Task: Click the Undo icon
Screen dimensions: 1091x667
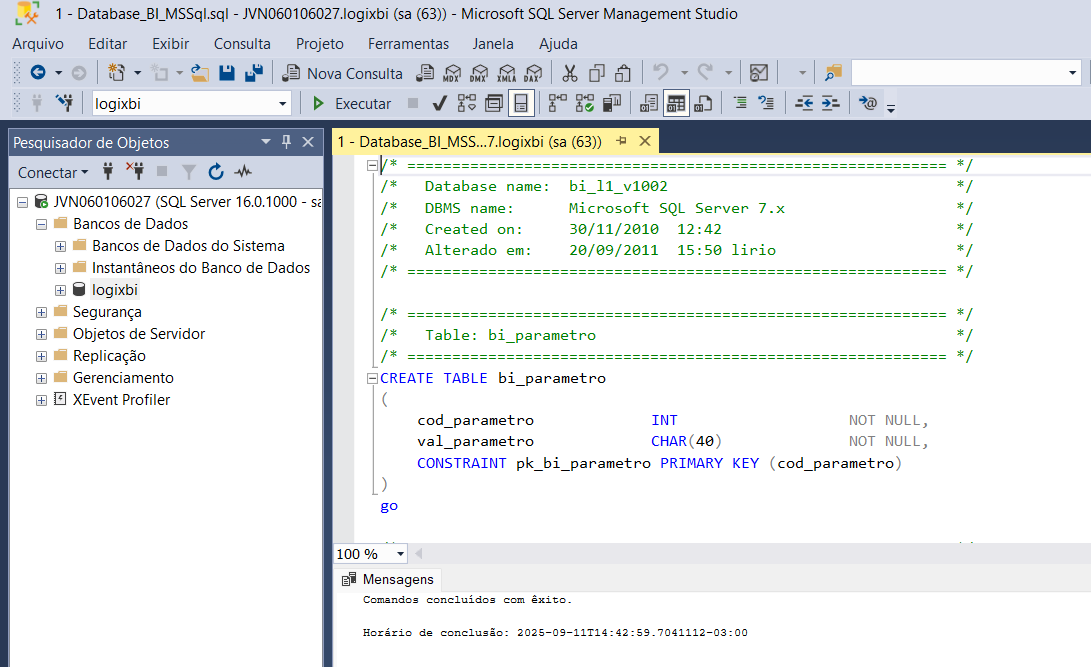Action: tap(660, 73)
